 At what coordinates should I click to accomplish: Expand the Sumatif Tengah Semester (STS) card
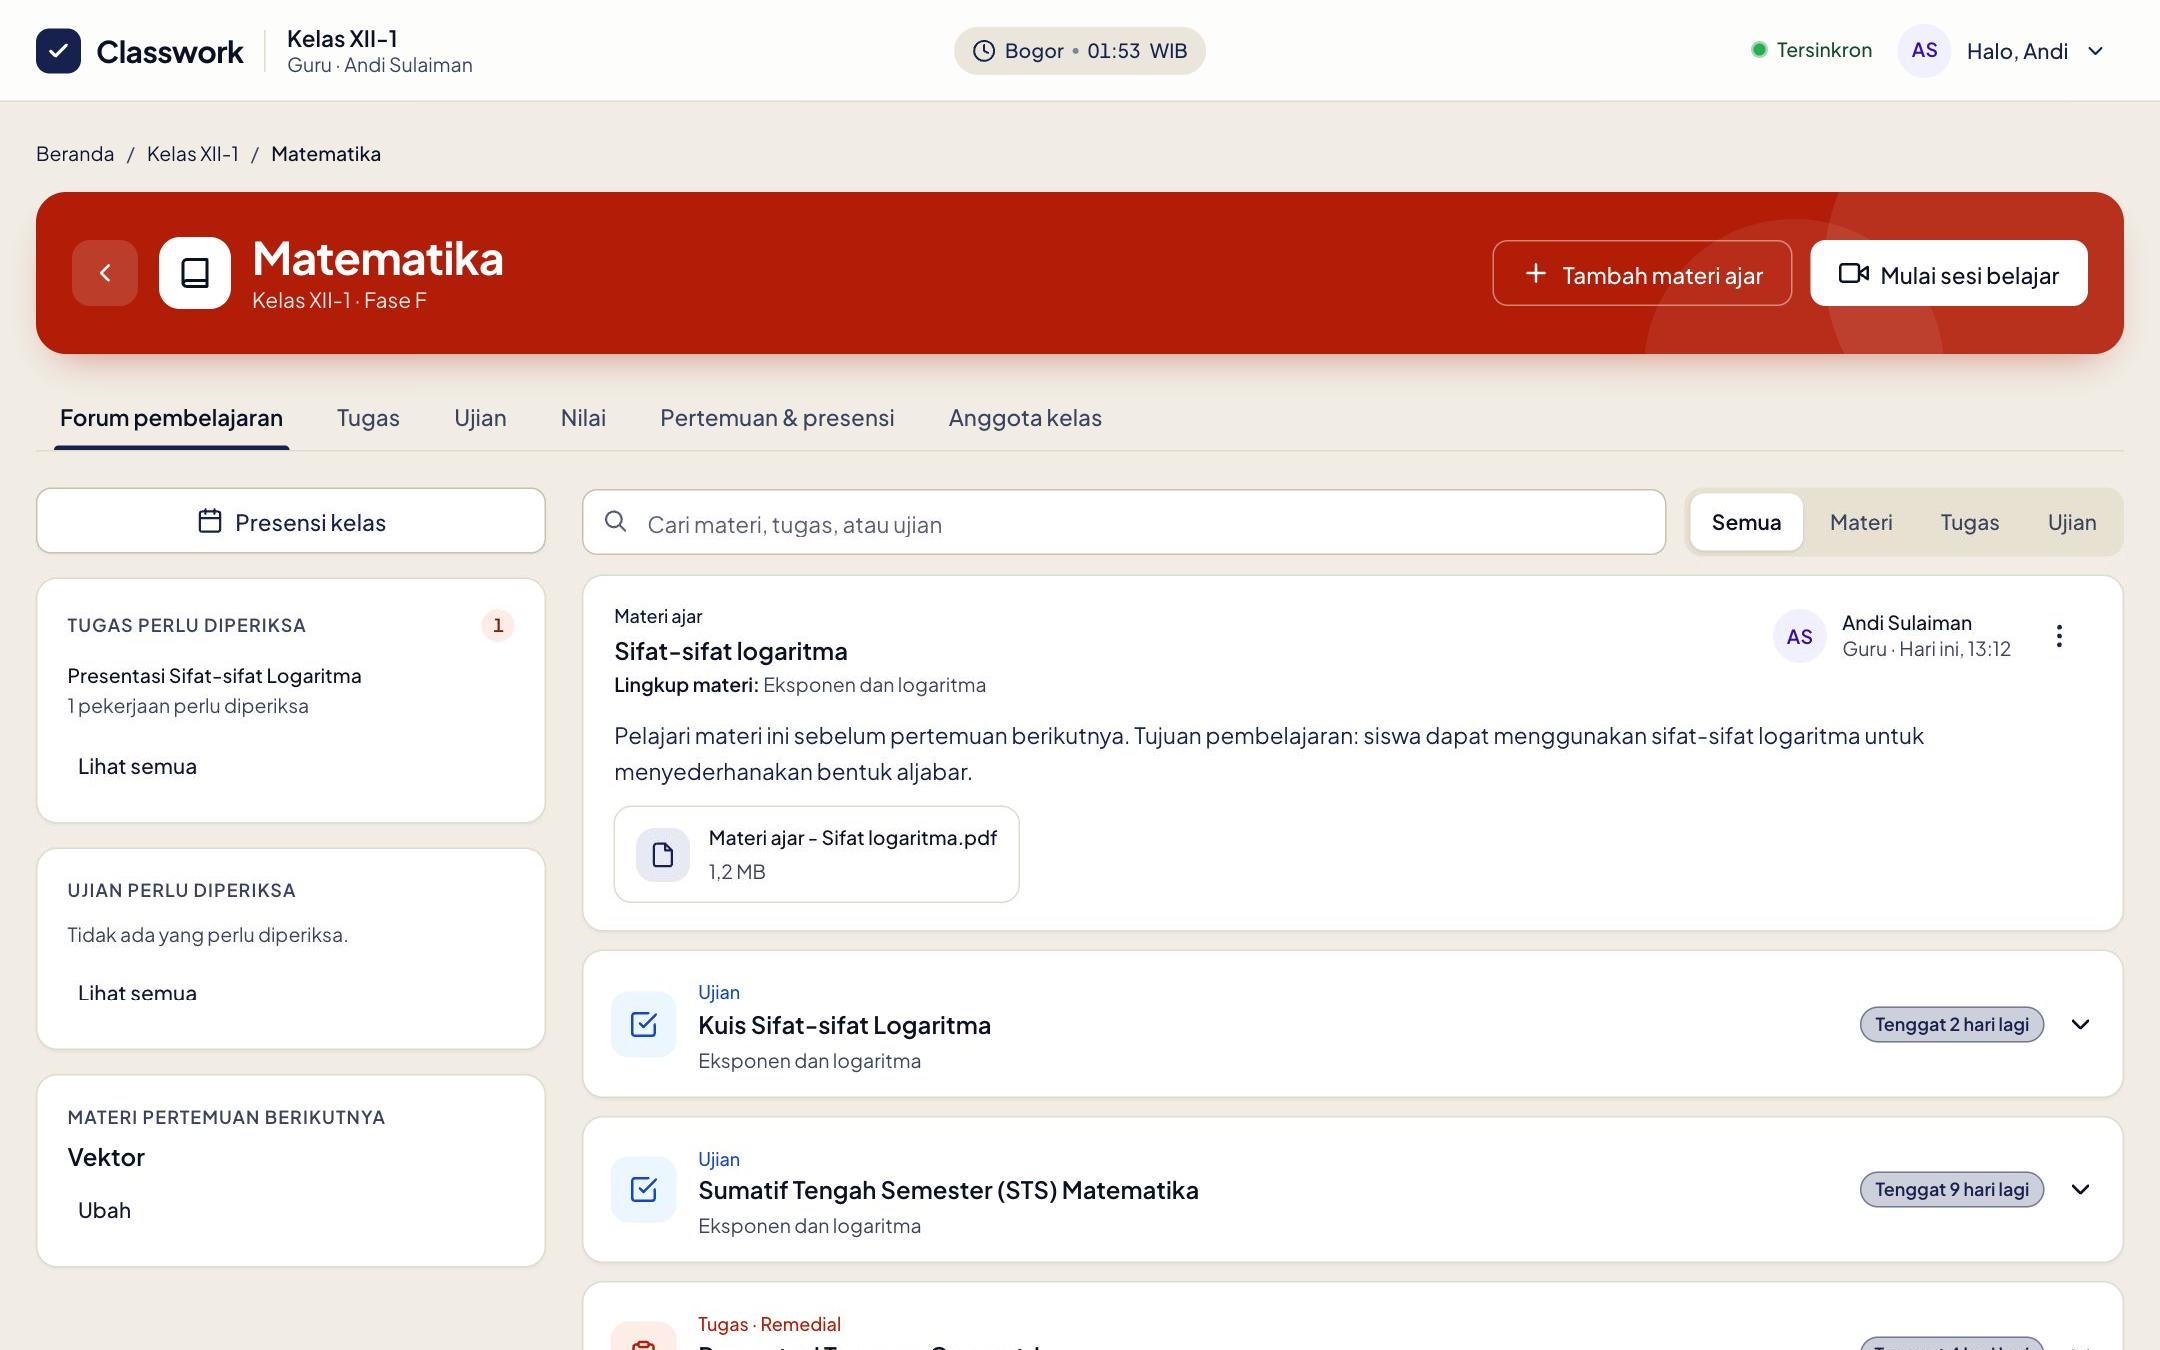coord(2081,1189)
